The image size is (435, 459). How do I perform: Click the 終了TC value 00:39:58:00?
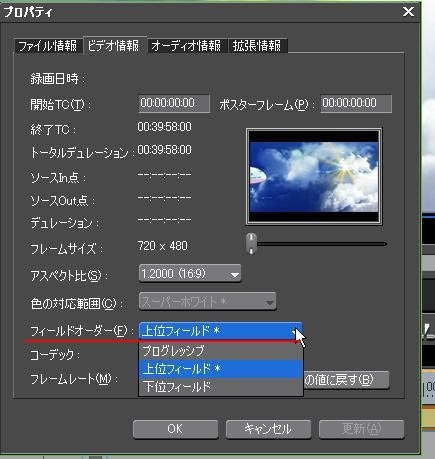pos(165,127)
